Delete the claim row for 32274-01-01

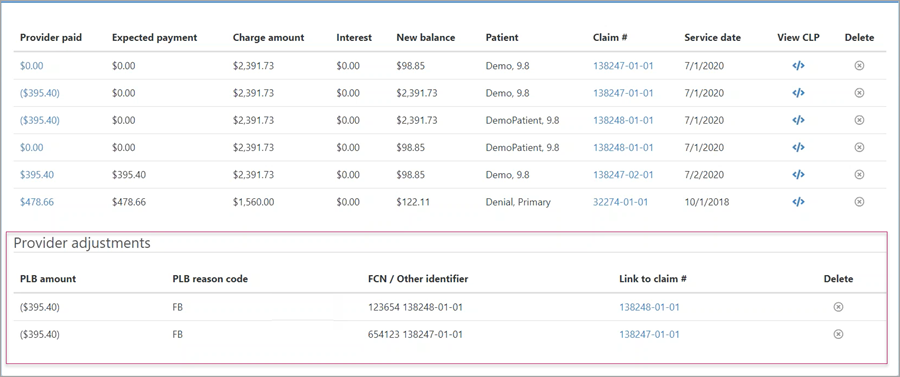859,202
